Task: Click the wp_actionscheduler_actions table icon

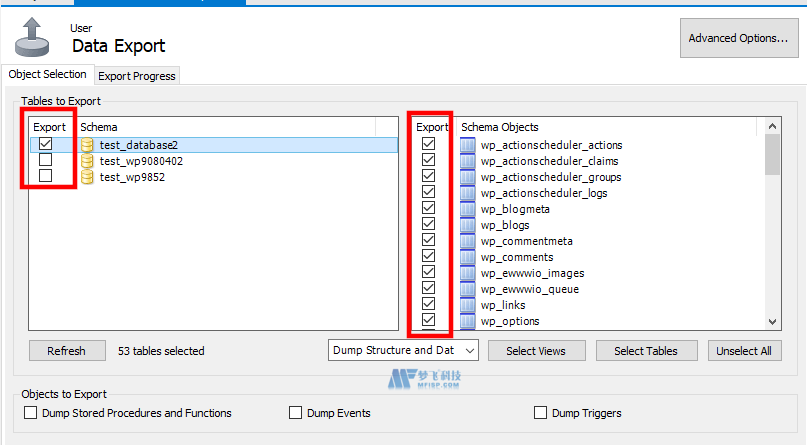Action: 467,145
